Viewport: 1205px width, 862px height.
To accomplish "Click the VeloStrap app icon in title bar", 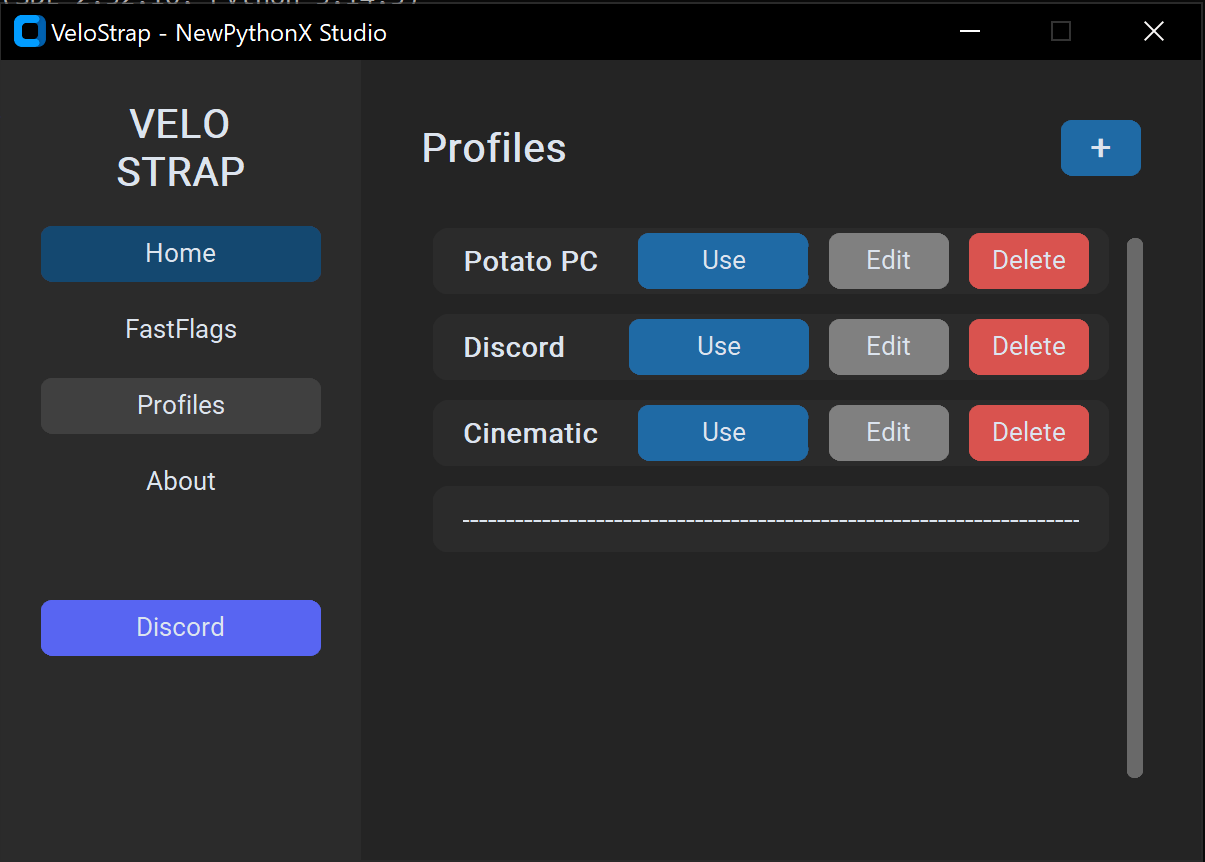I will coord(30,32).
